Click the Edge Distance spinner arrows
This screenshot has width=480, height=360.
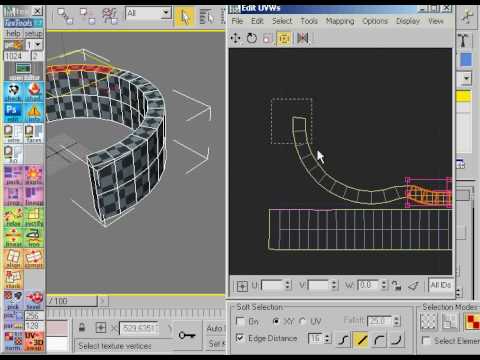(x=327, y=339)
